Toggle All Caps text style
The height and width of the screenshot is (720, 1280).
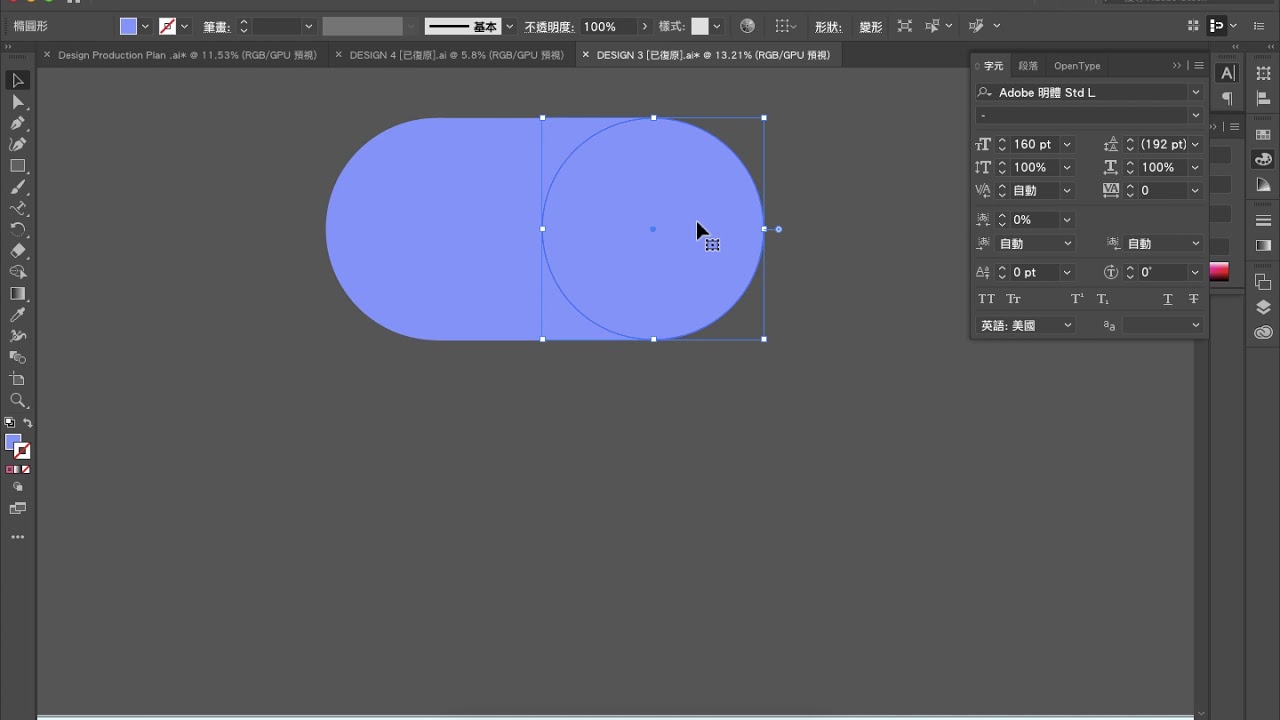click(986, 299)
